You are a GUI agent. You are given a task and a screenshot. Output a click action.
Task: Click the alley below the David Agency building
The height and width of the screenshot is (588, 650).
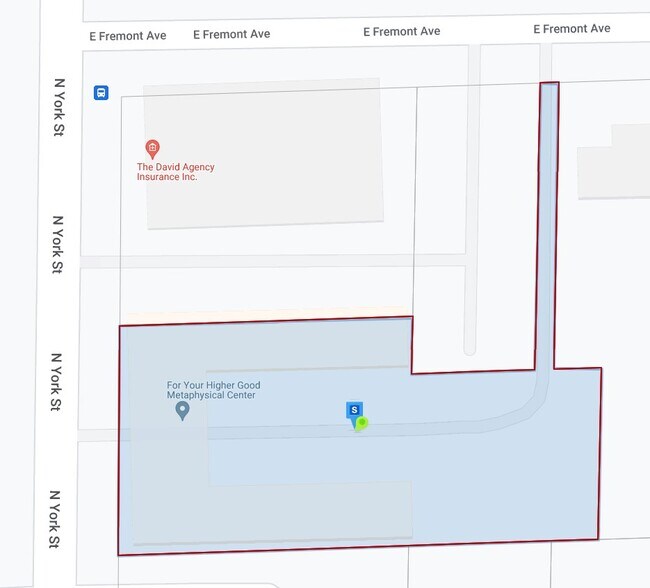click(270, 260)
